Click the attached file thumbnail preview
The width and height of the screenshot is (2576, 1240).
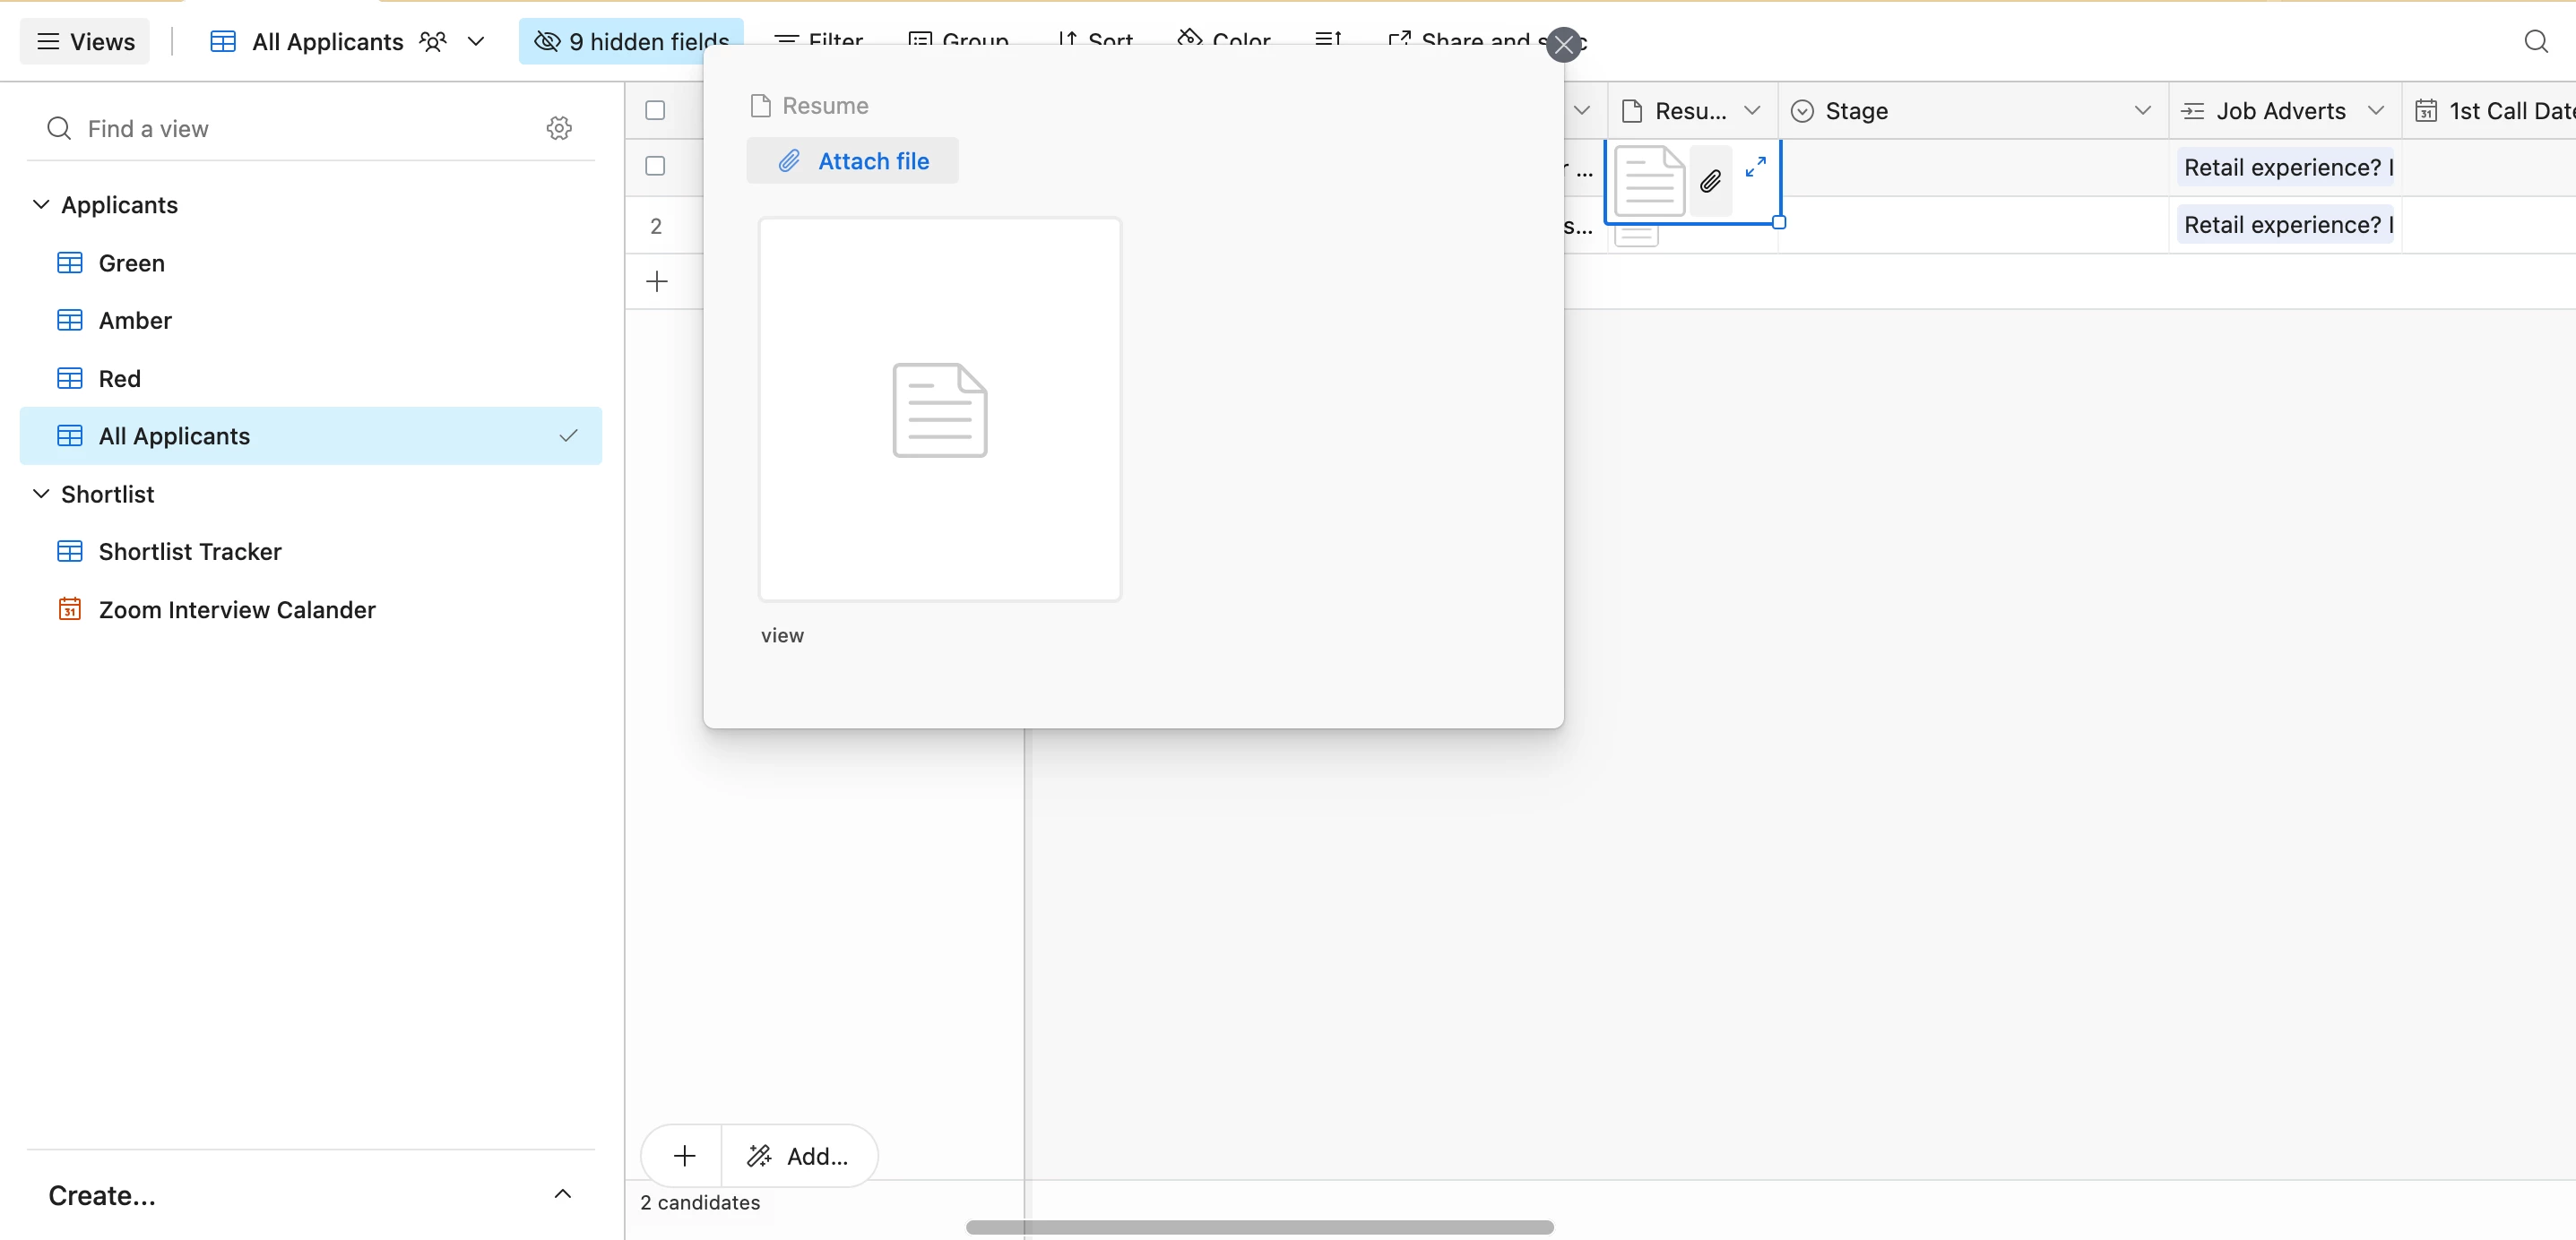[x=939, y=409]
